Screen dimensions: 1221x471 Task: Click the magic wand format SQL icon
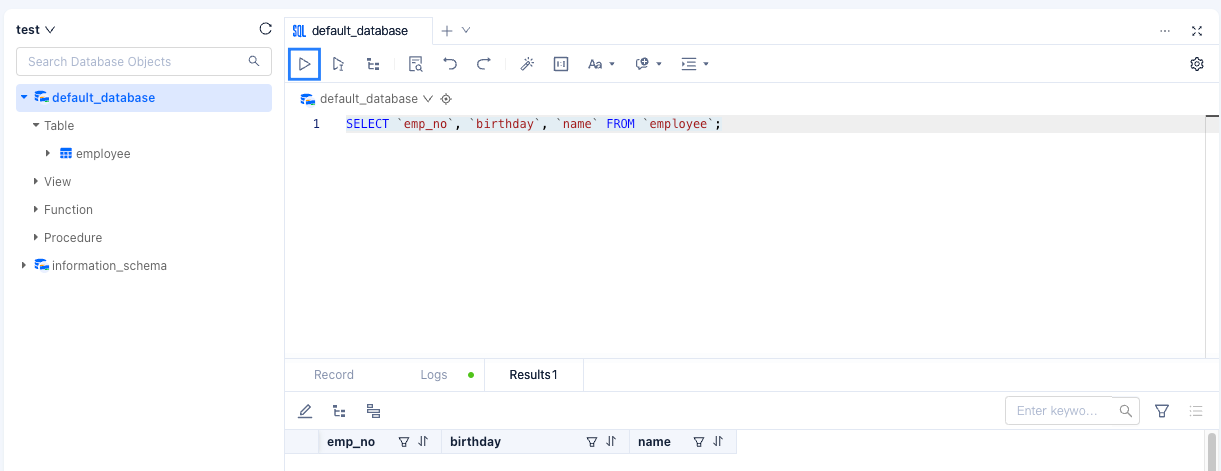click(527, 64)
